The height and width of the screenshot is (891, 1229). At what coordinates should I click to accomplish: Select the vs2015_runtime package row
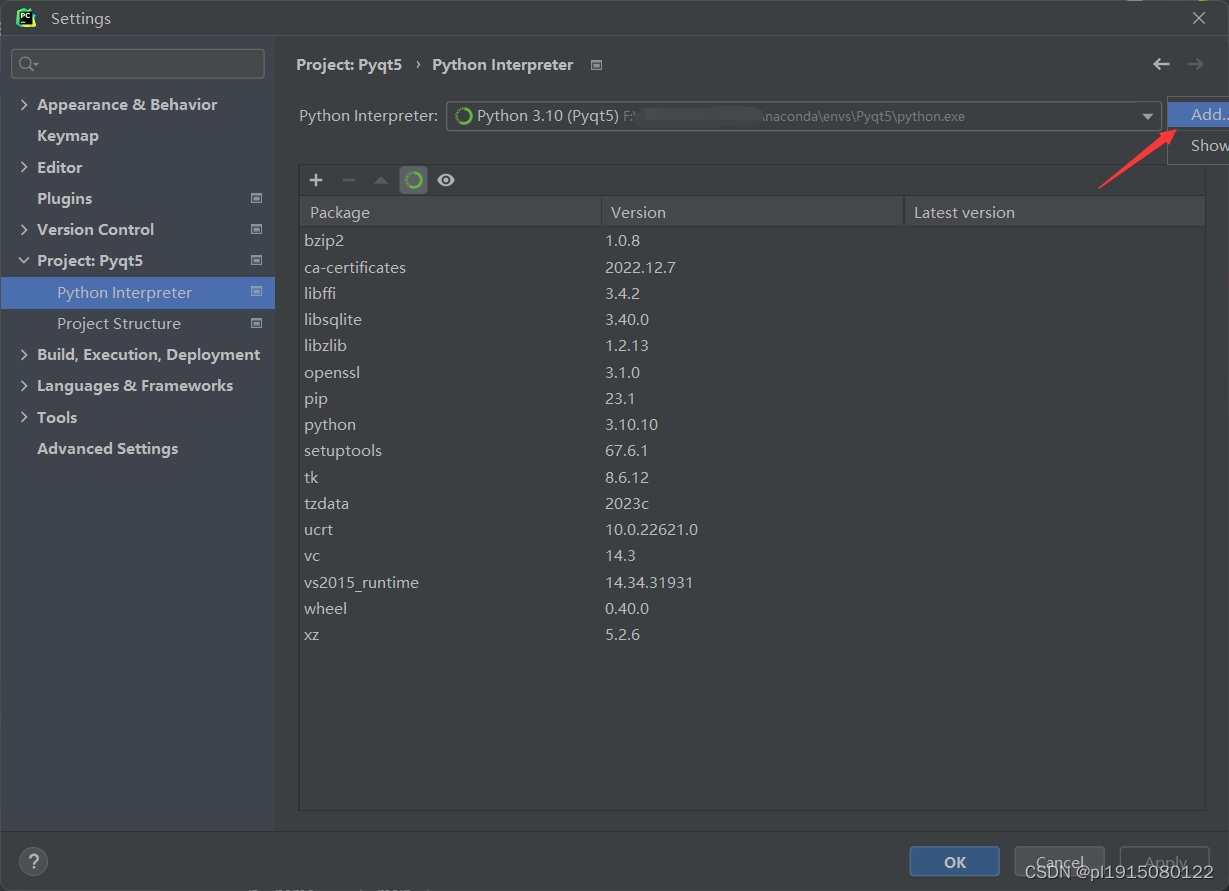tap(752, 582)
